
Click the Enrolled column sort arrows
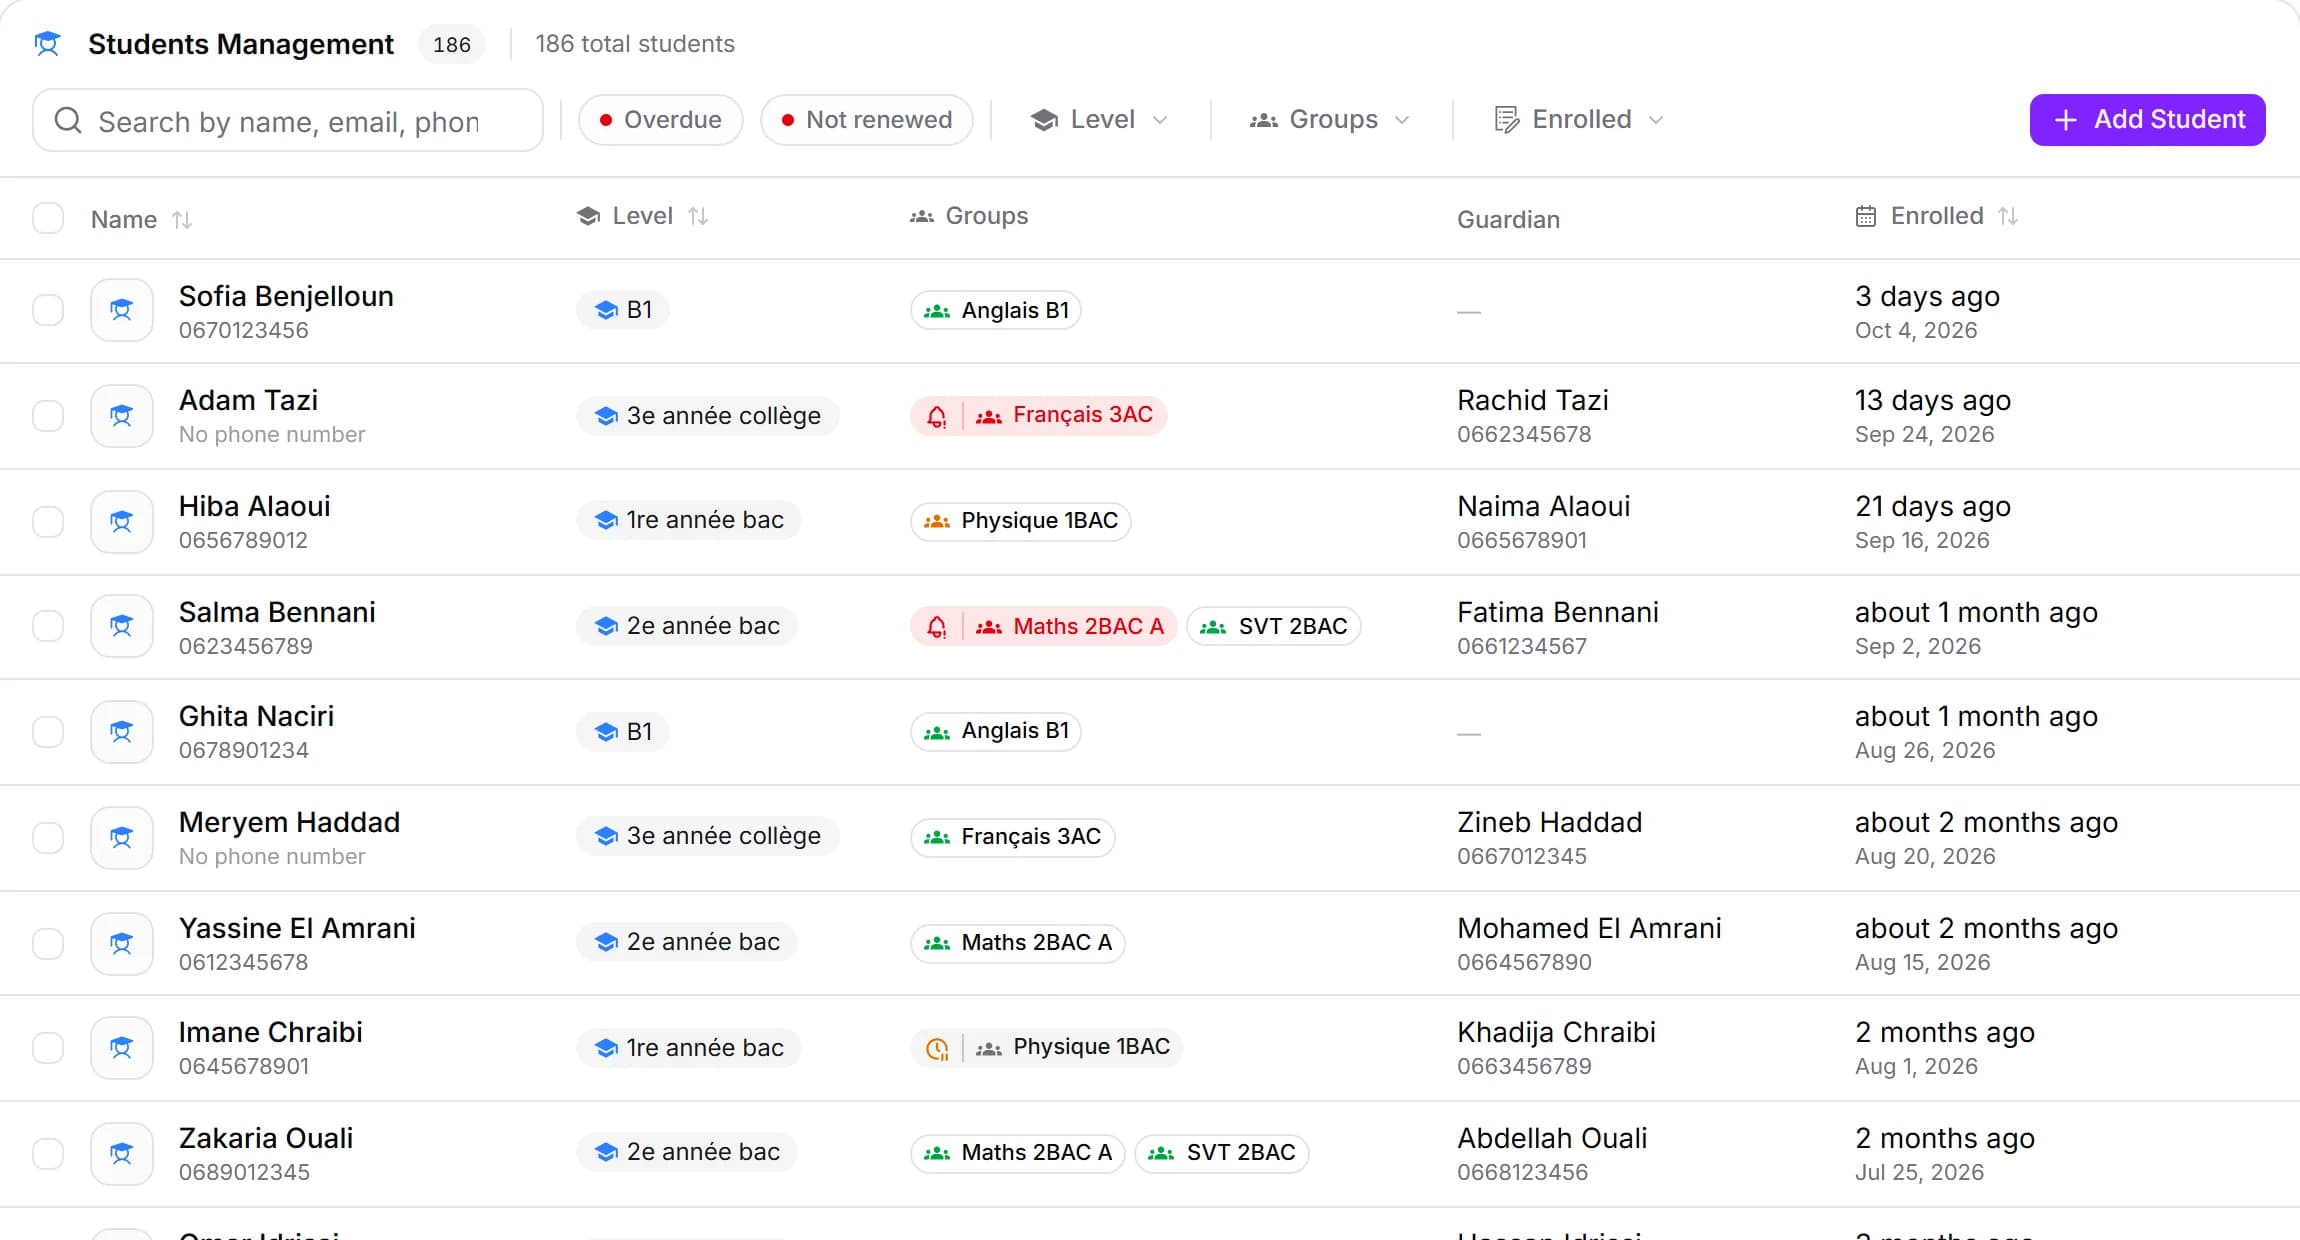(2008, 216)
